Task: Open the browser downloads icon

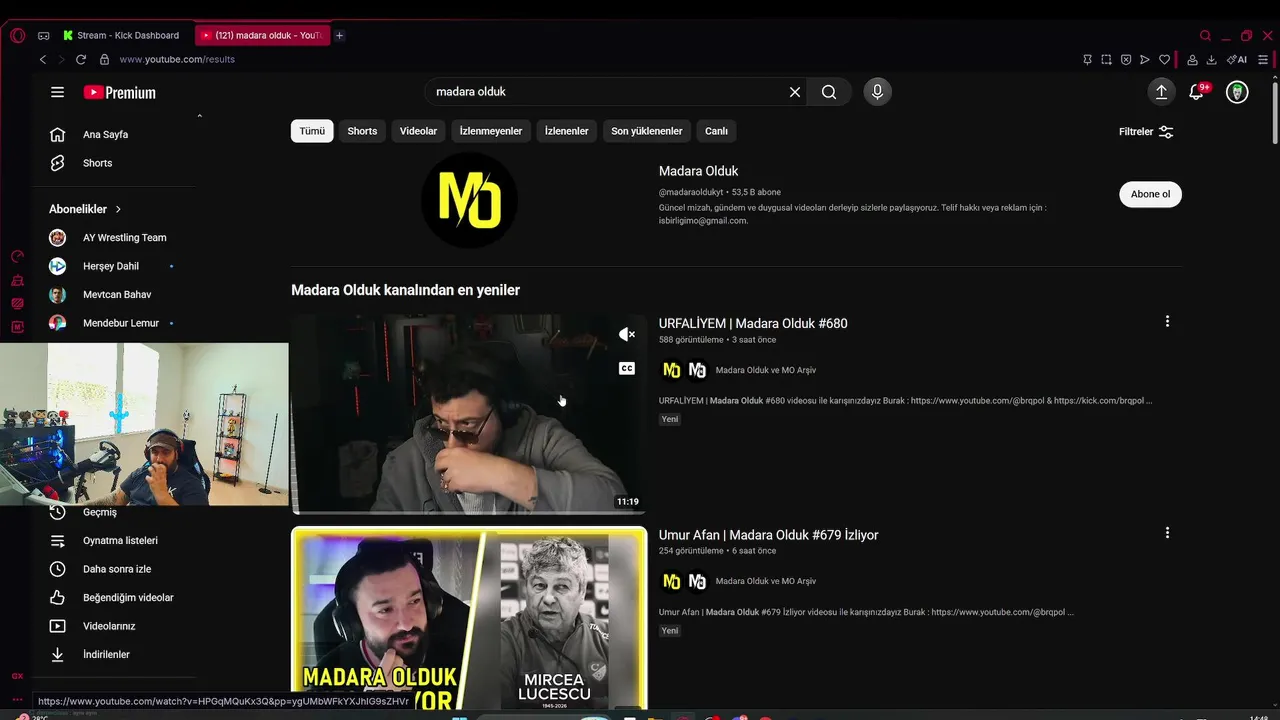Action: (1211, 60)
